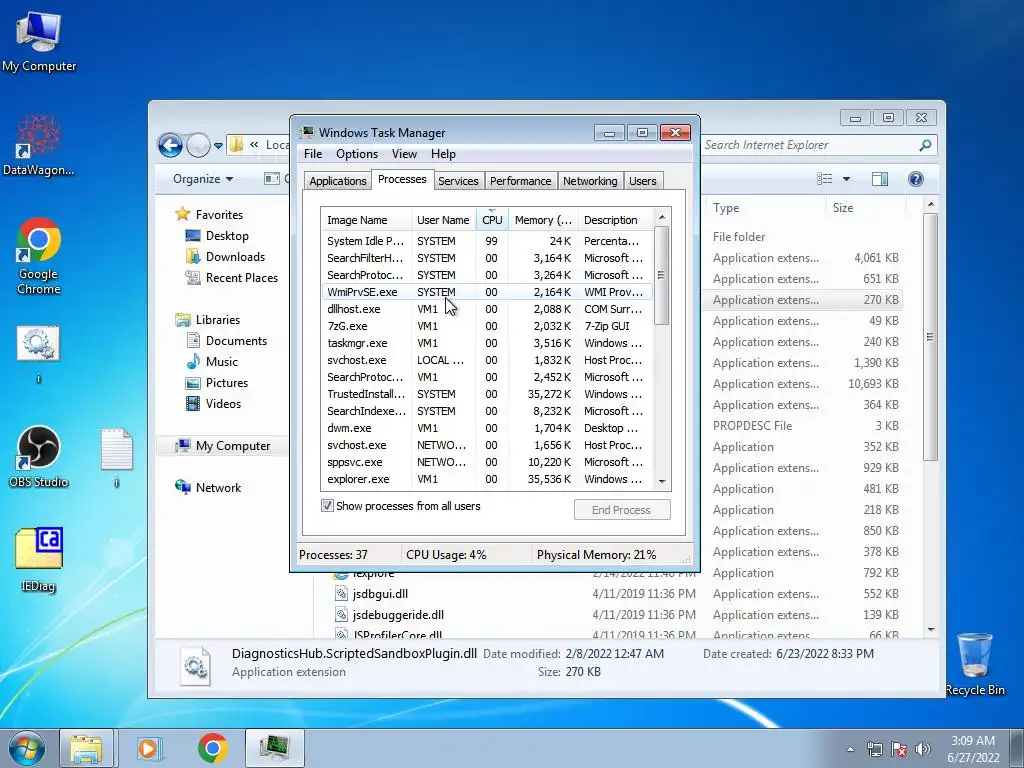Go back in the Explorer window
Image resolution: width=1024 pixels, height=768 pixels.
point(170,145)
